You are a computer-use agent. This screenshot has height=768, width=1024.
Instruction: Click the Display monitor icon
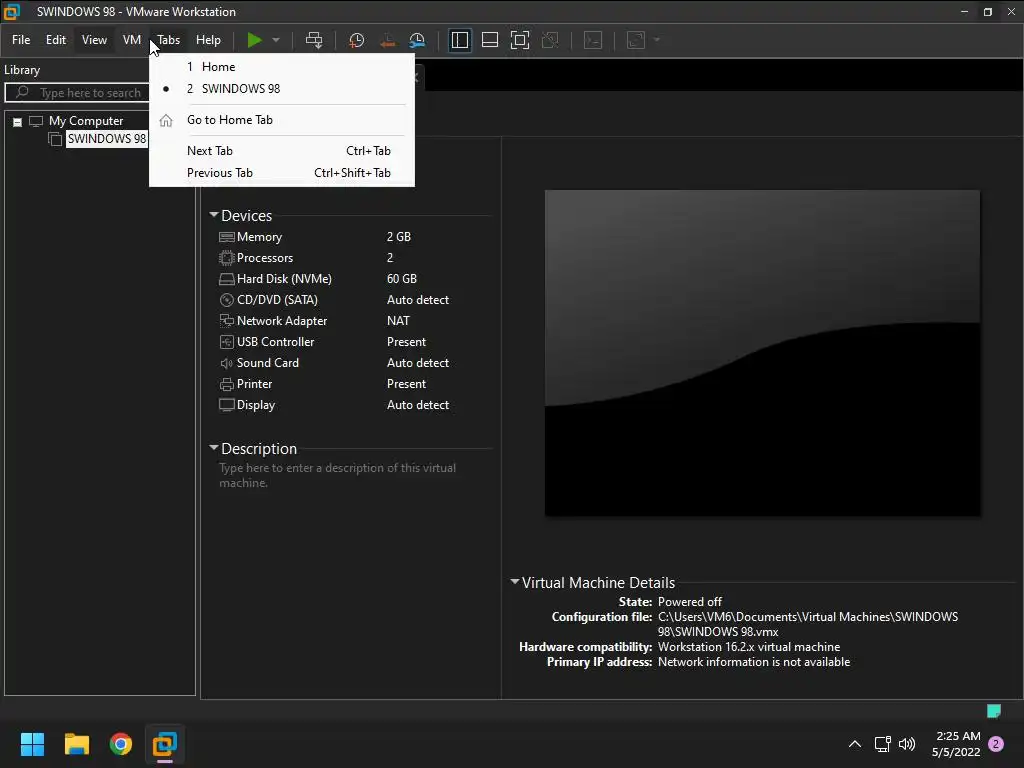click(227, 405)
